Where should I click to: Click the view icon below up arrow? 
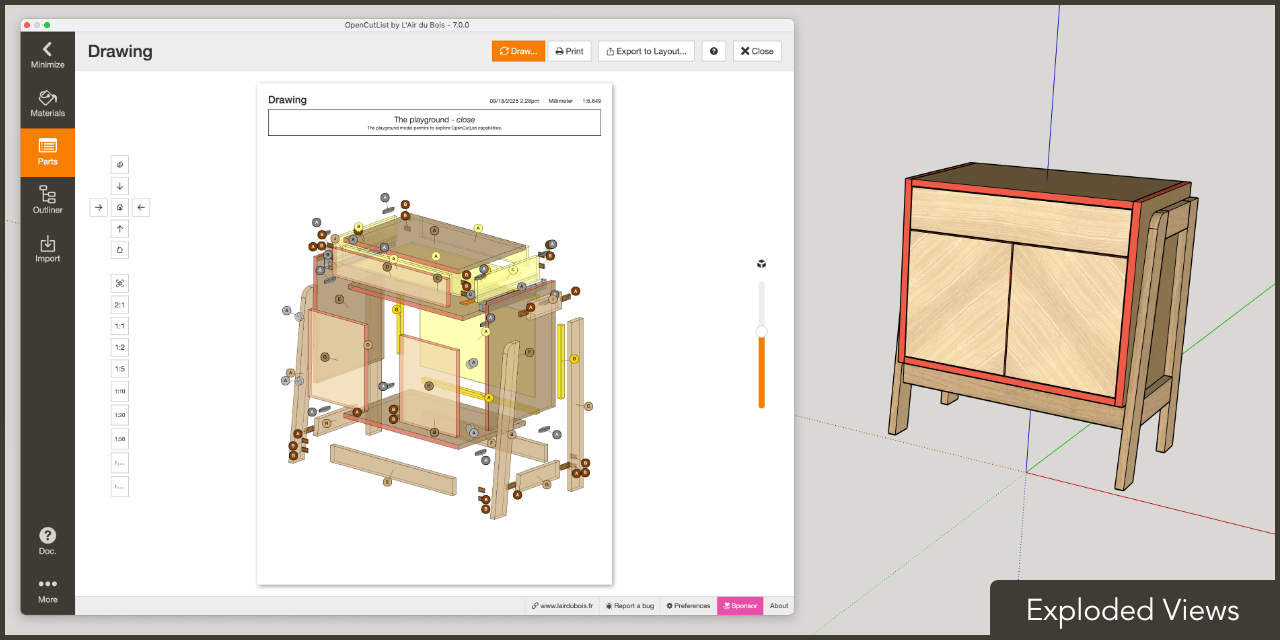click(x=120, y=250)
